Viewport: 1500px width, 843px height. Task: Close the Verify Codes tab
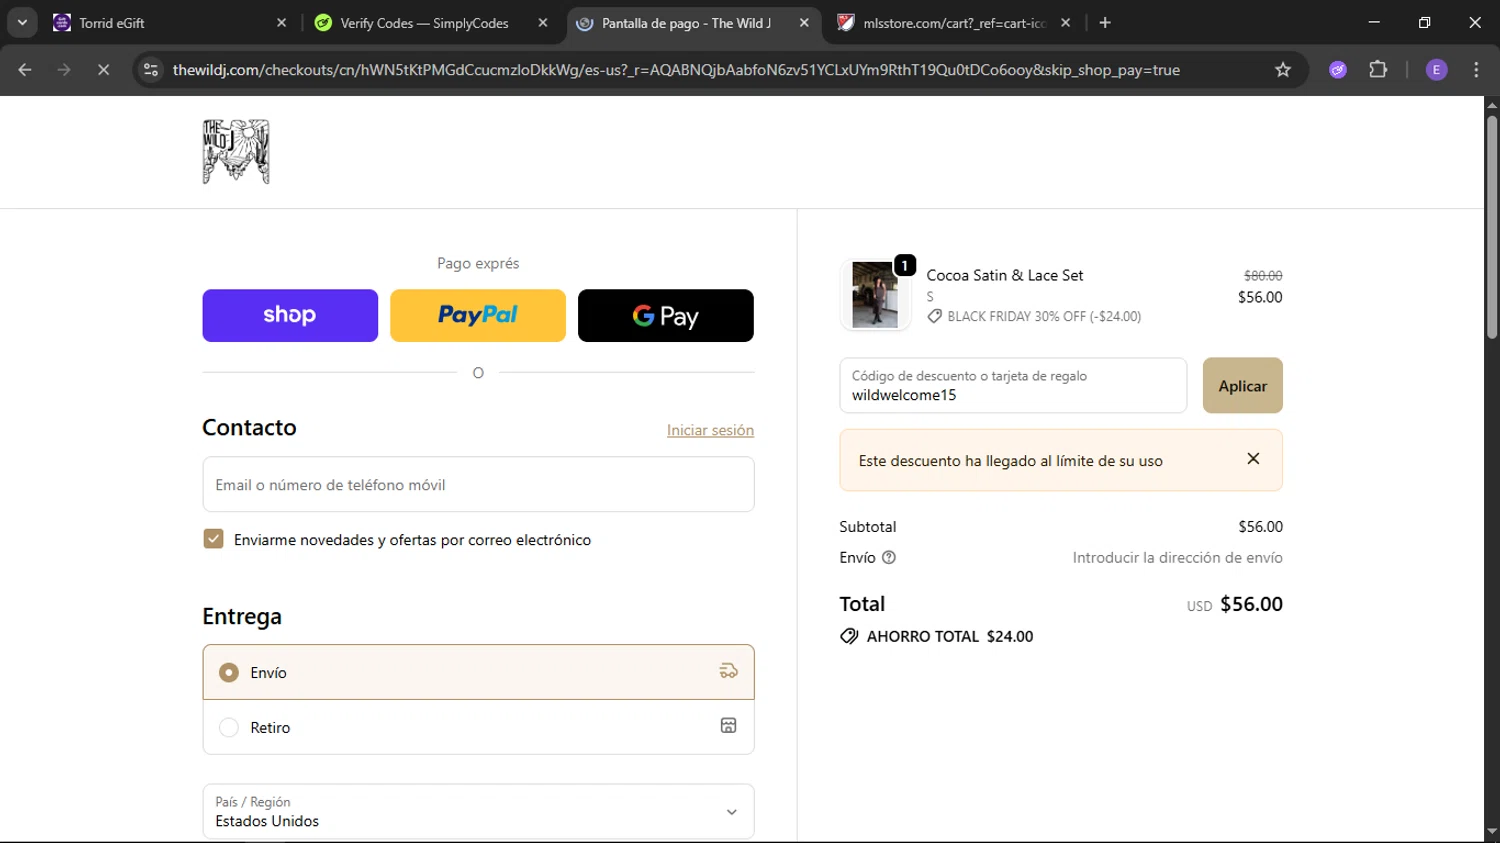click(x=543, y=23)
